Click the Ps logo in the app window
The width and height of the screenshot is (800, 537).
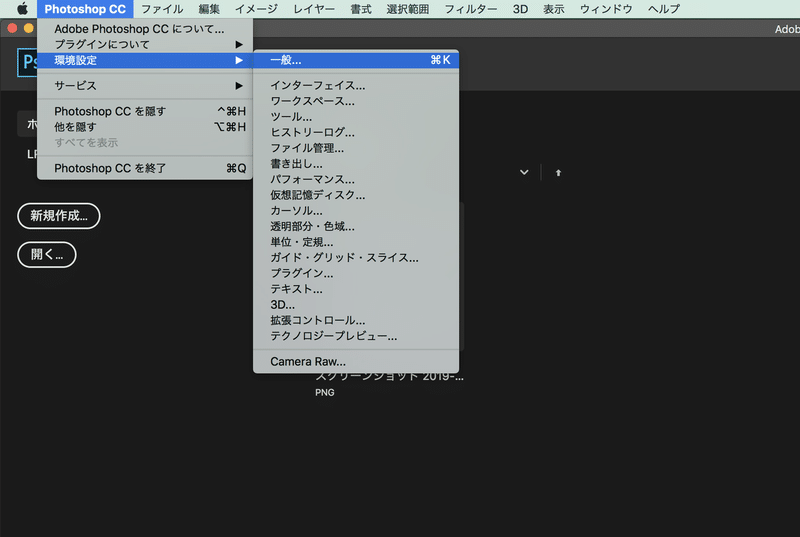click(28, 63)
